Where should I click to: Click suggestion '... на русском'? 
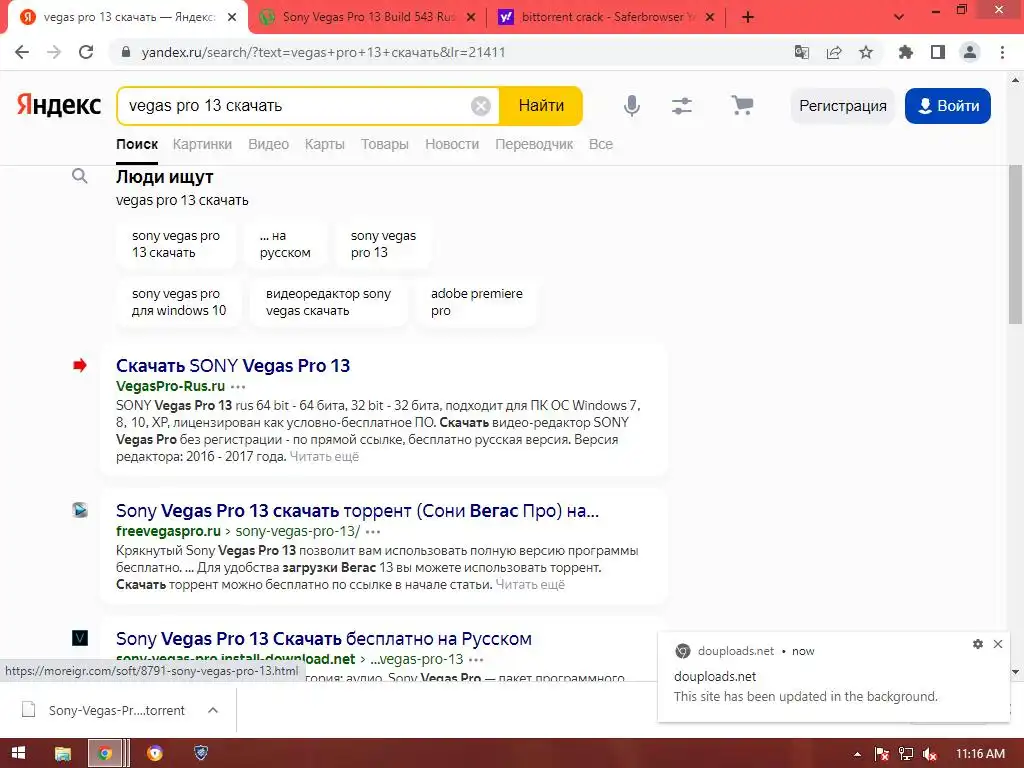(x=285, y=244)
